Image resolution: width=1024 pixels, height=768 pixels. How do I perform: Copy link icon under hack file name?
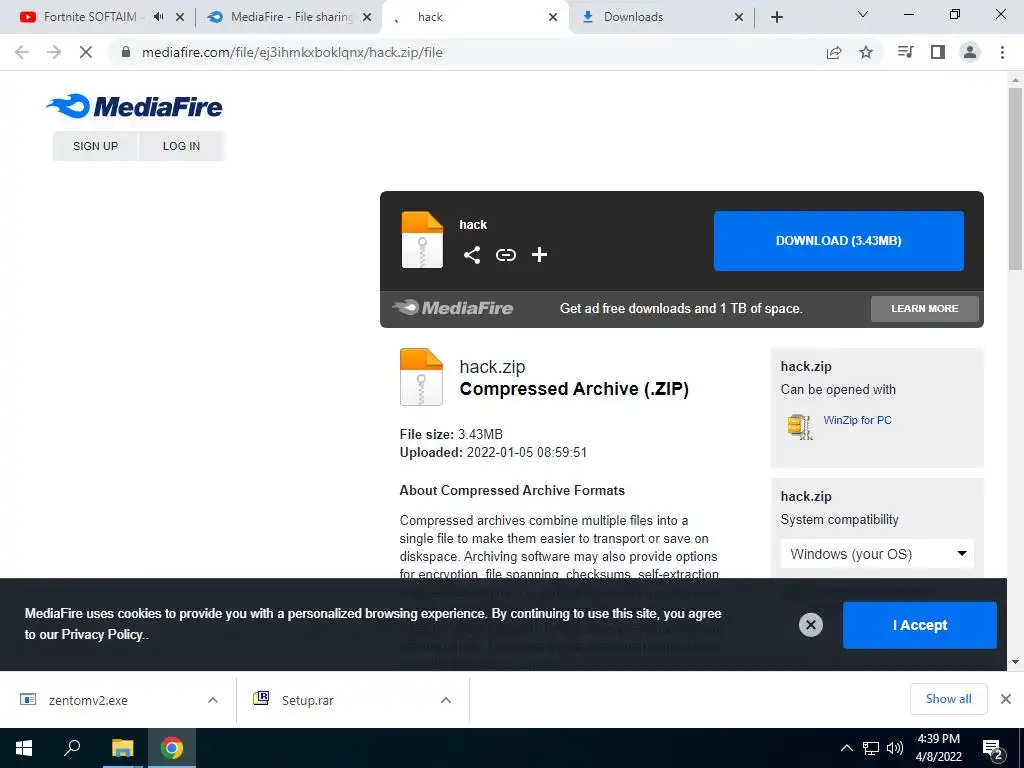pos(505,255)
